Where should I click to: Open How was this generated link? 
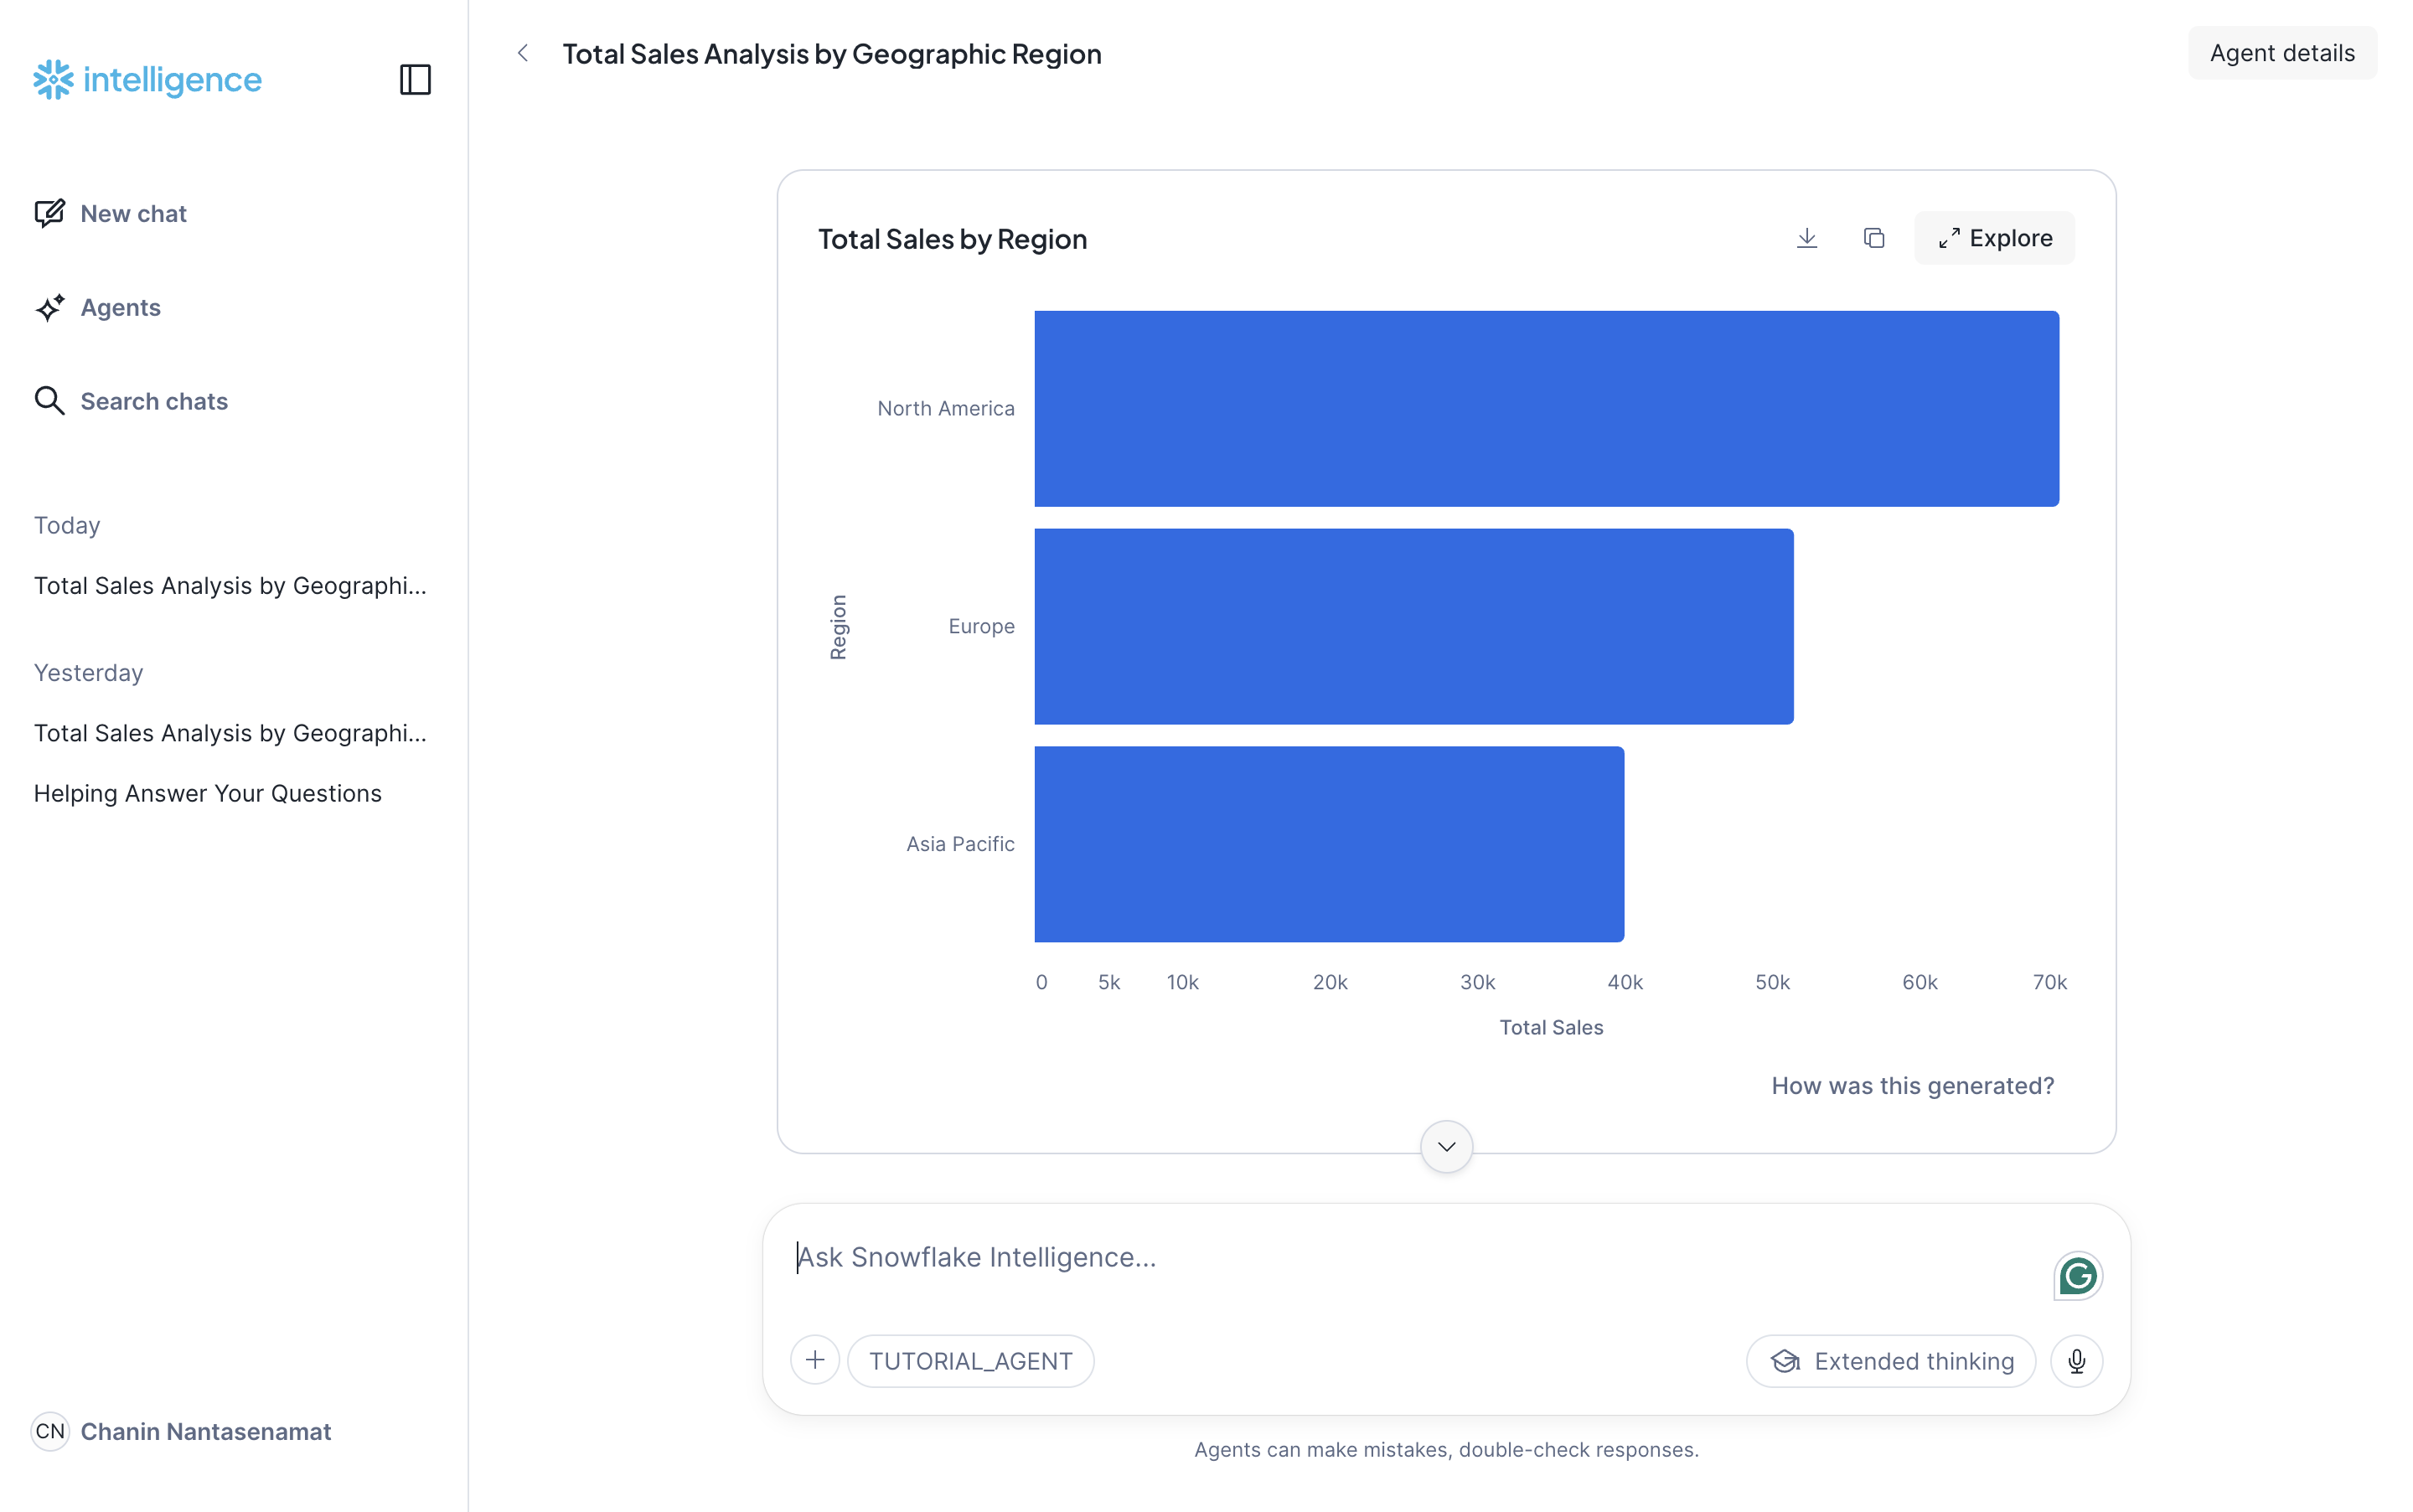(x=1912, y=1085)
